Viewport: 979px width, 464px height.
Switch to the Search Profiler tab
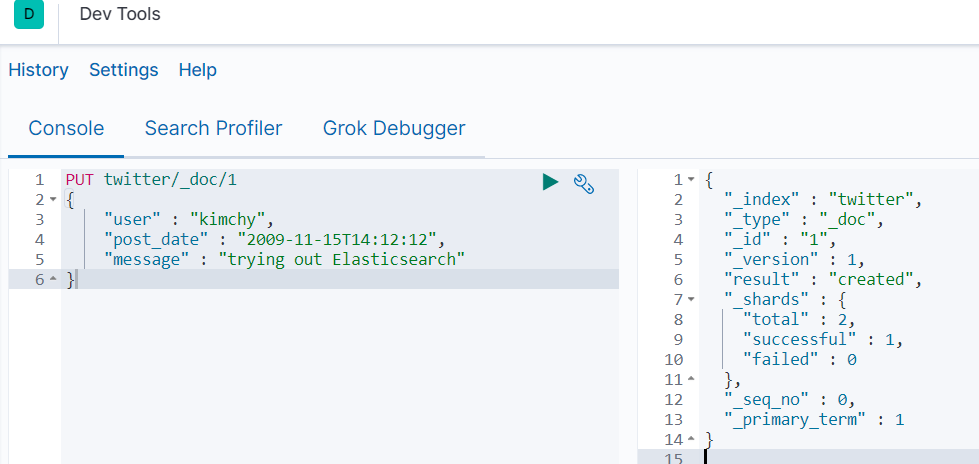(x=214, y=129)
